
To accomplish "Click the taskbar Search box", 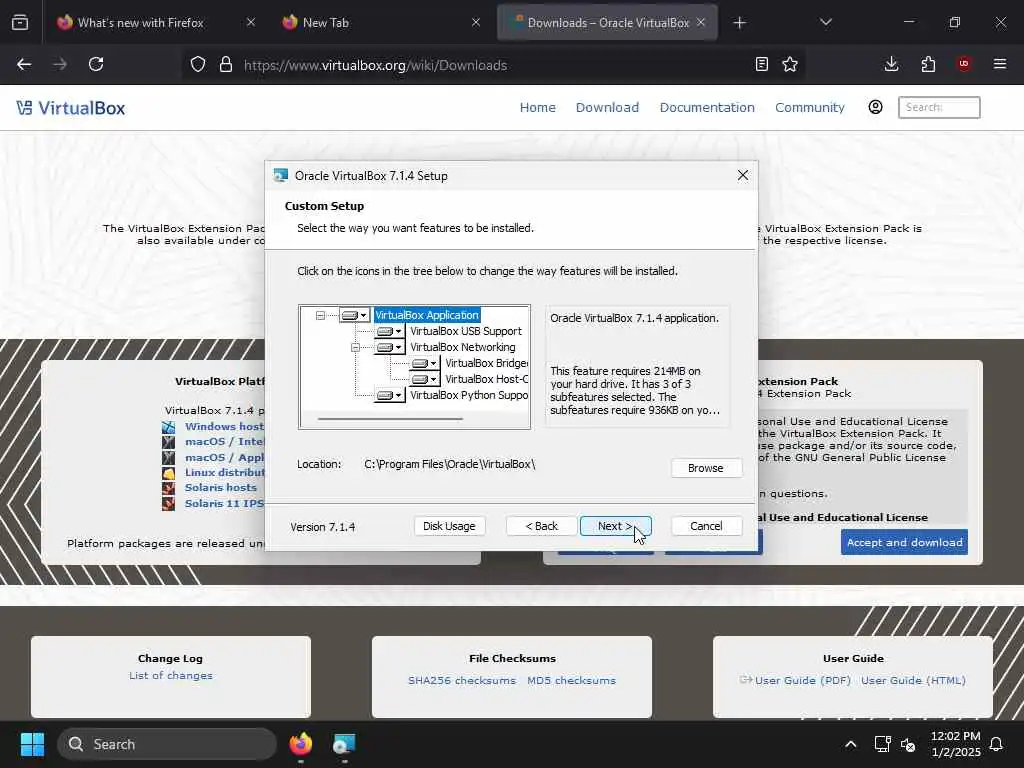I will [167, 744].
